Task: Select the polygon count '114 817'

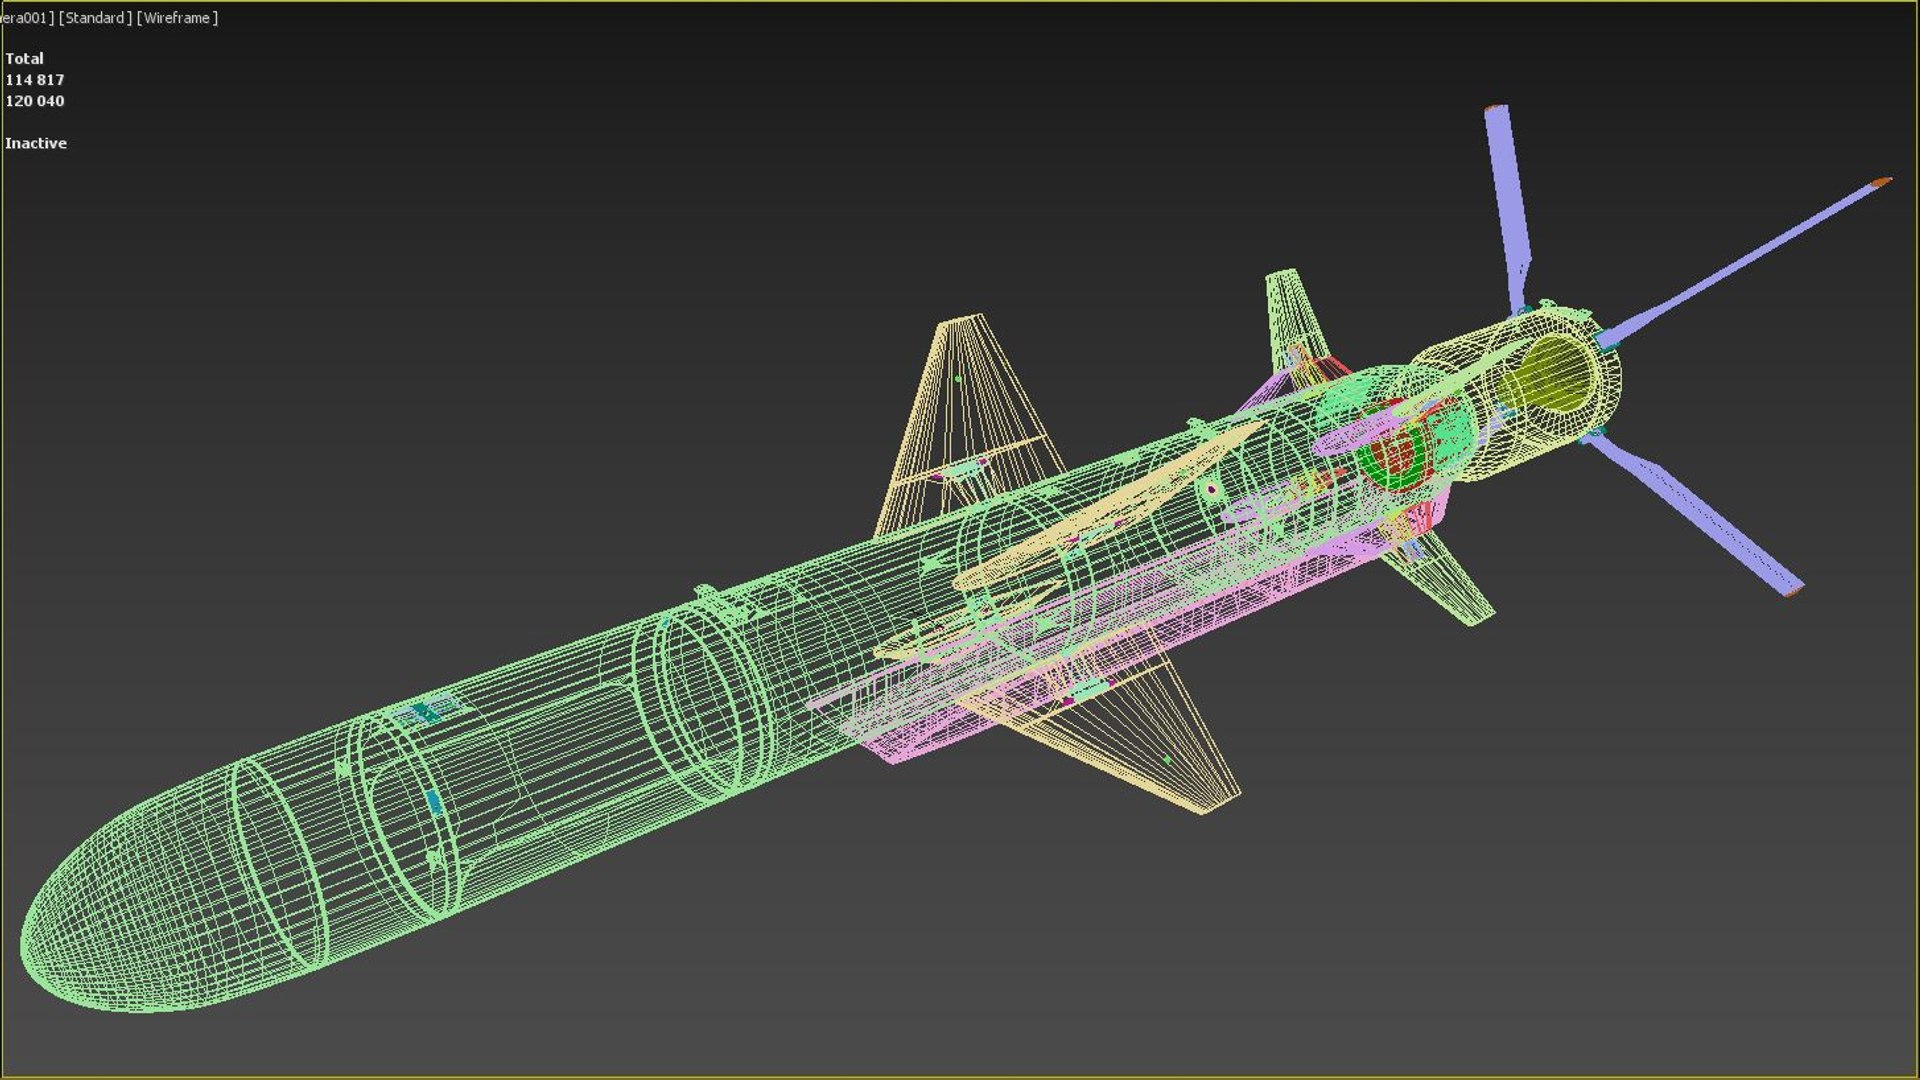Action: pos(35,80)
